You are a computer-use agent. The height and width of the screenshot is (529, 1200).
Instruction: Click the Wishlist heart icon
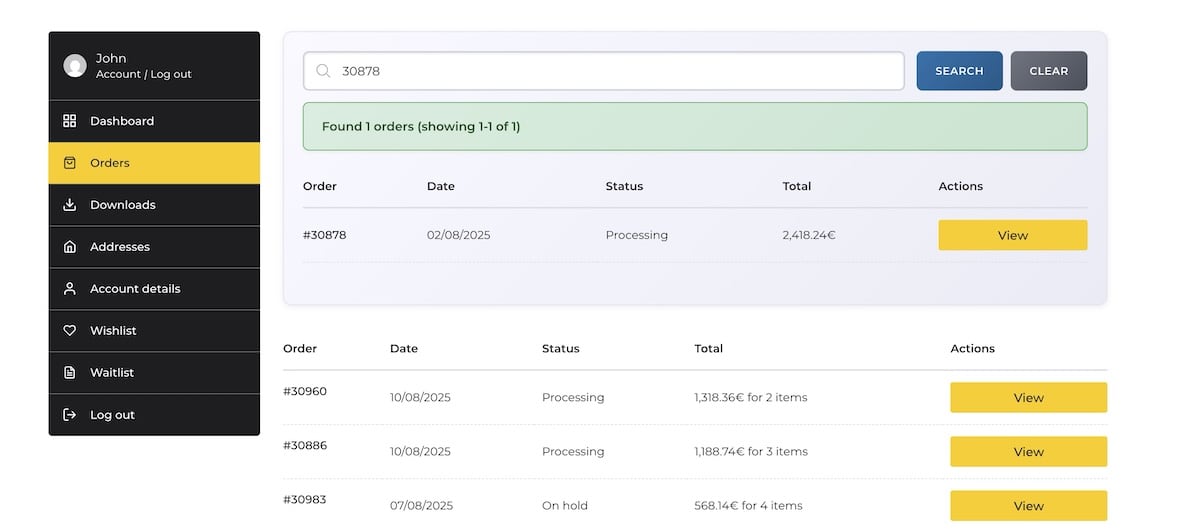pyautogui.click(x=70, y=331)
